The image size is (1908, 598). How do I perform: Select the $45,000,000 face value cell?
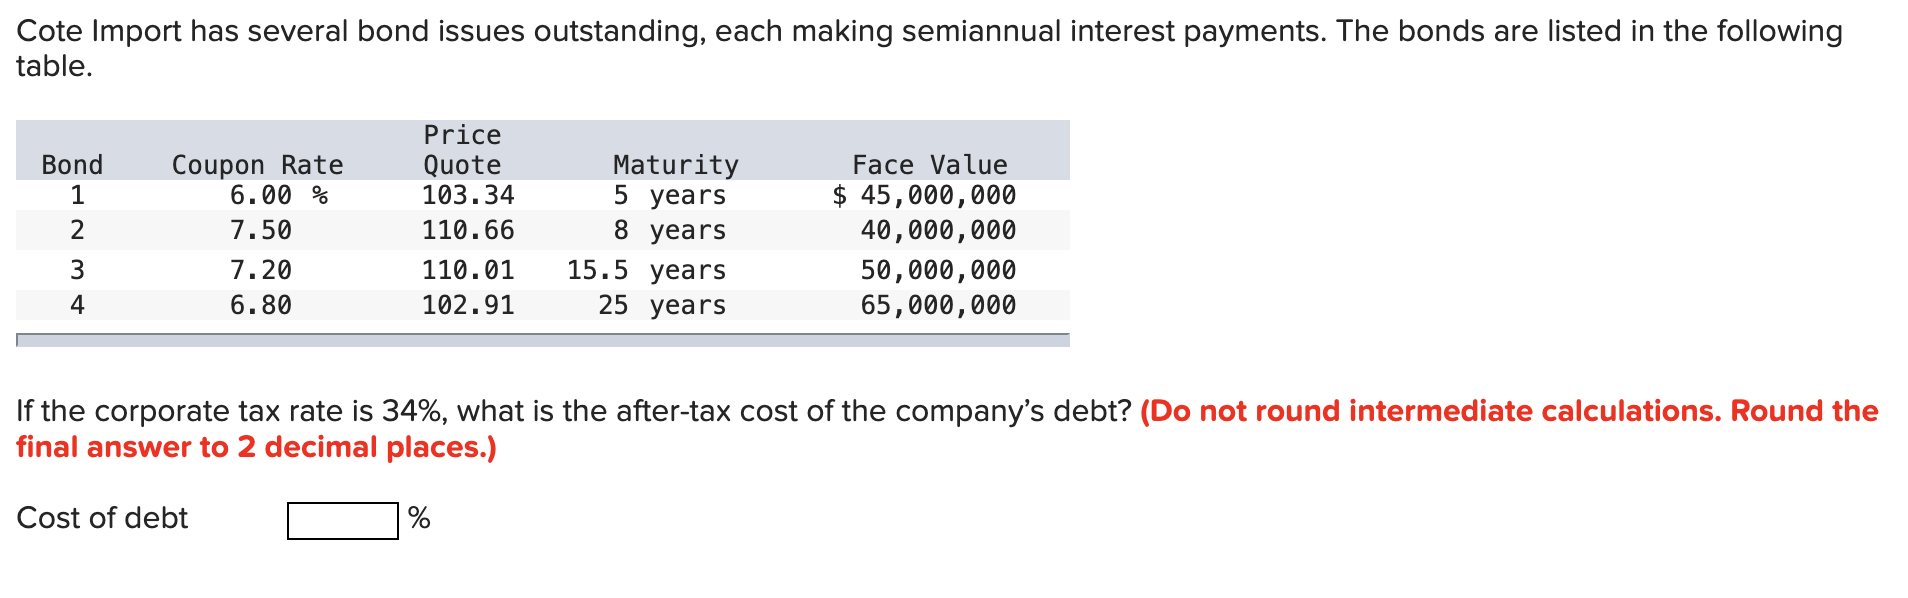922,196
